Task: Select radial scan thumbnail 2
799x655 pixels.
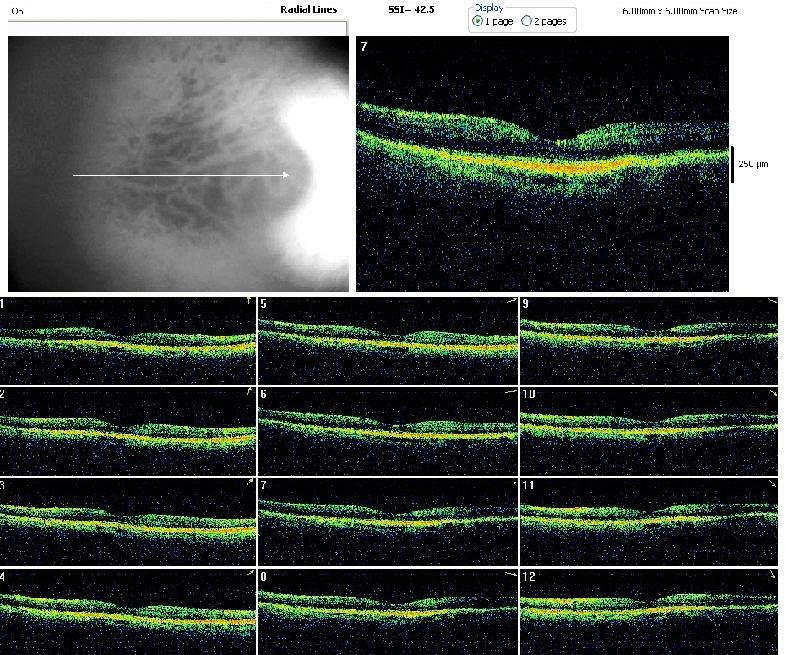Action: [128, 431]
